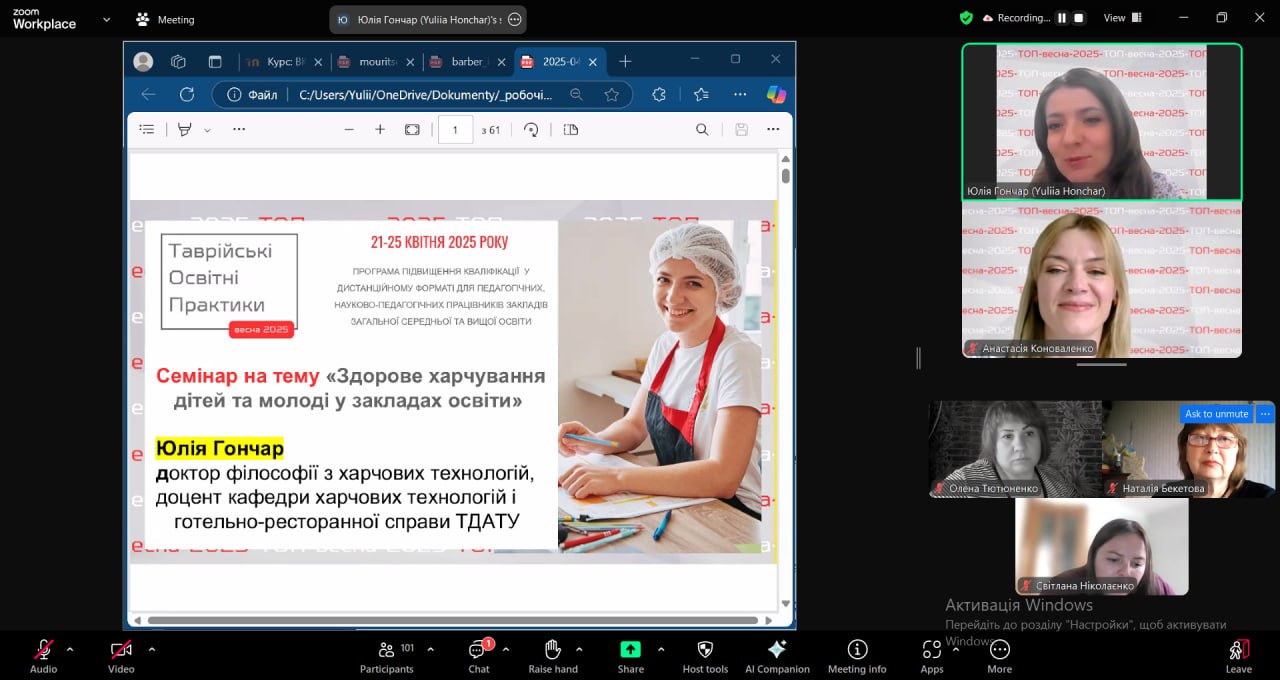
Task: Toggle PDF table of contents icon
Action: [x=147, y=129]
